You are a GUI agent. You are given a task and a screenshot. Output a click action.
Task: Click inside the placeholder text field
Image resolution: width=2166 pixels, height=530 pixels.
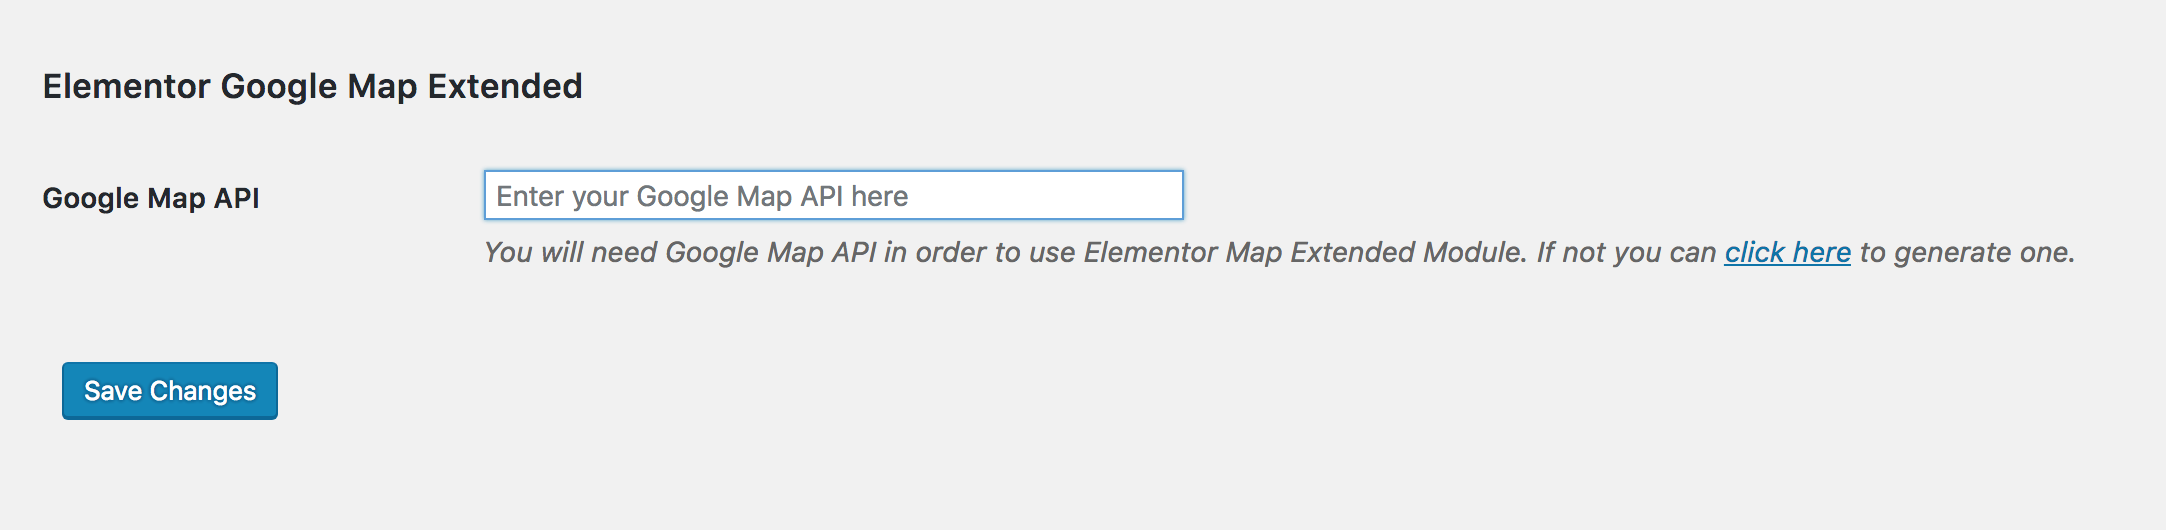tap(833, 196)
